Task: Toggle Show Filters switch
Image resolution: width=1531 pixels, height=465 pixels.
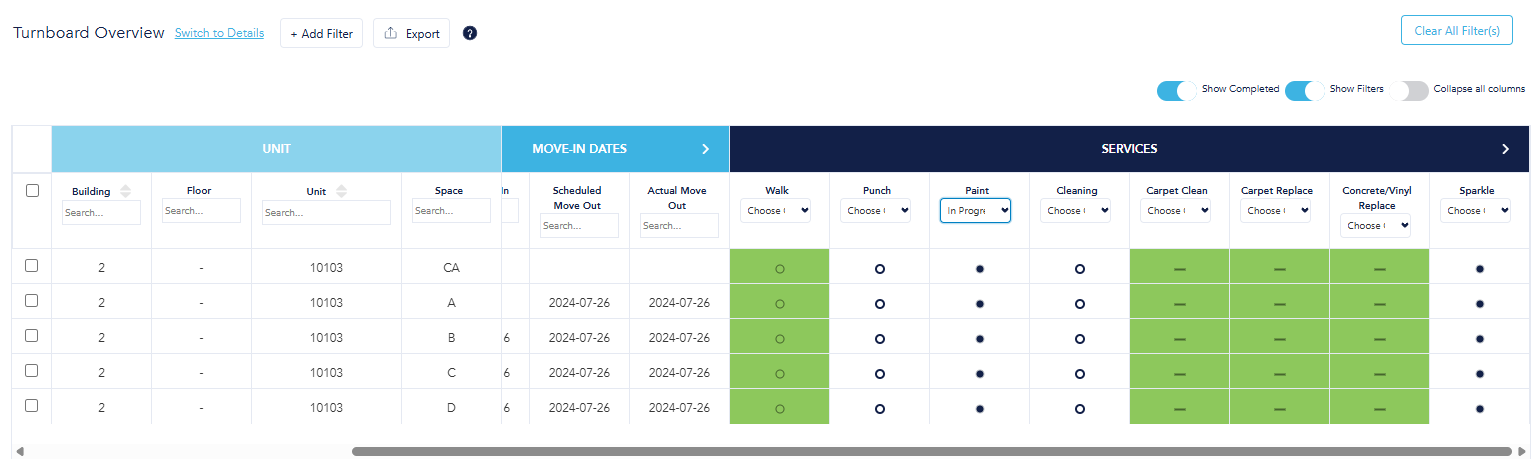Action: (1305, 90)
